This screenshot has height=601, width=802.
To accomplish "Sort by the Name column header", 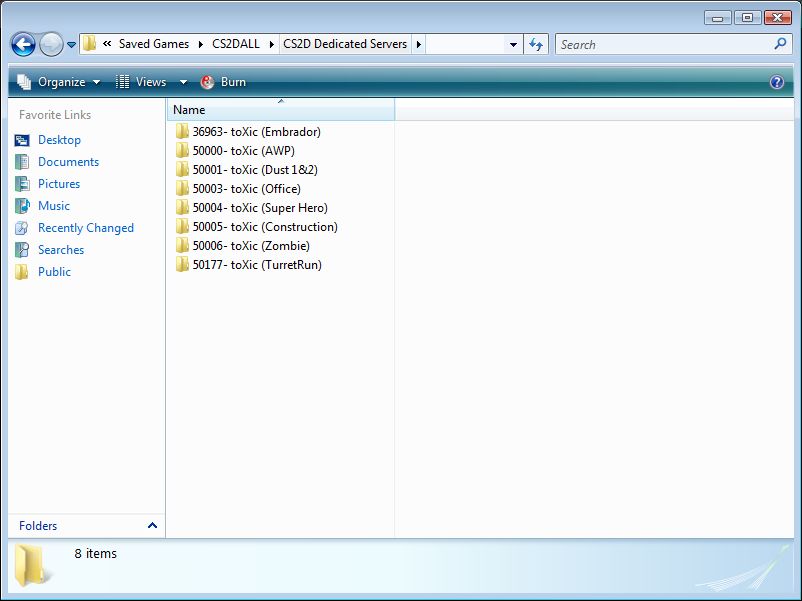I will (280, 109).
